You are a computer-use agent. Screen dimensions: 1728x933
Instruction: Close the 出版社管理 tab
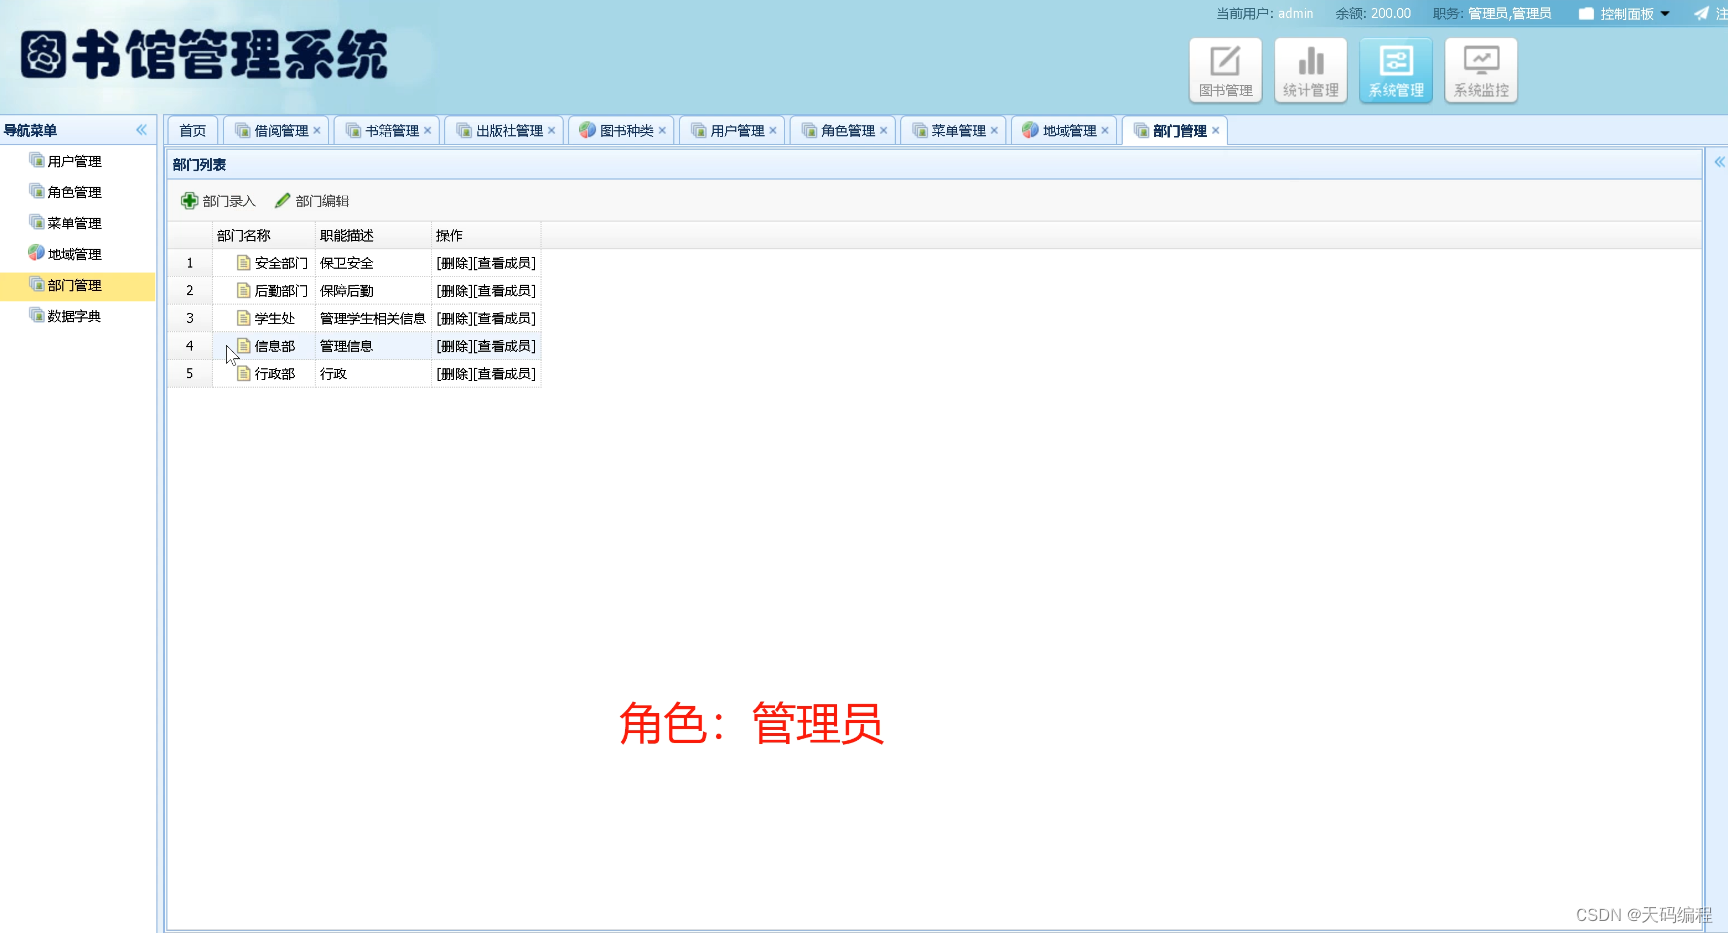coord(551,130)
